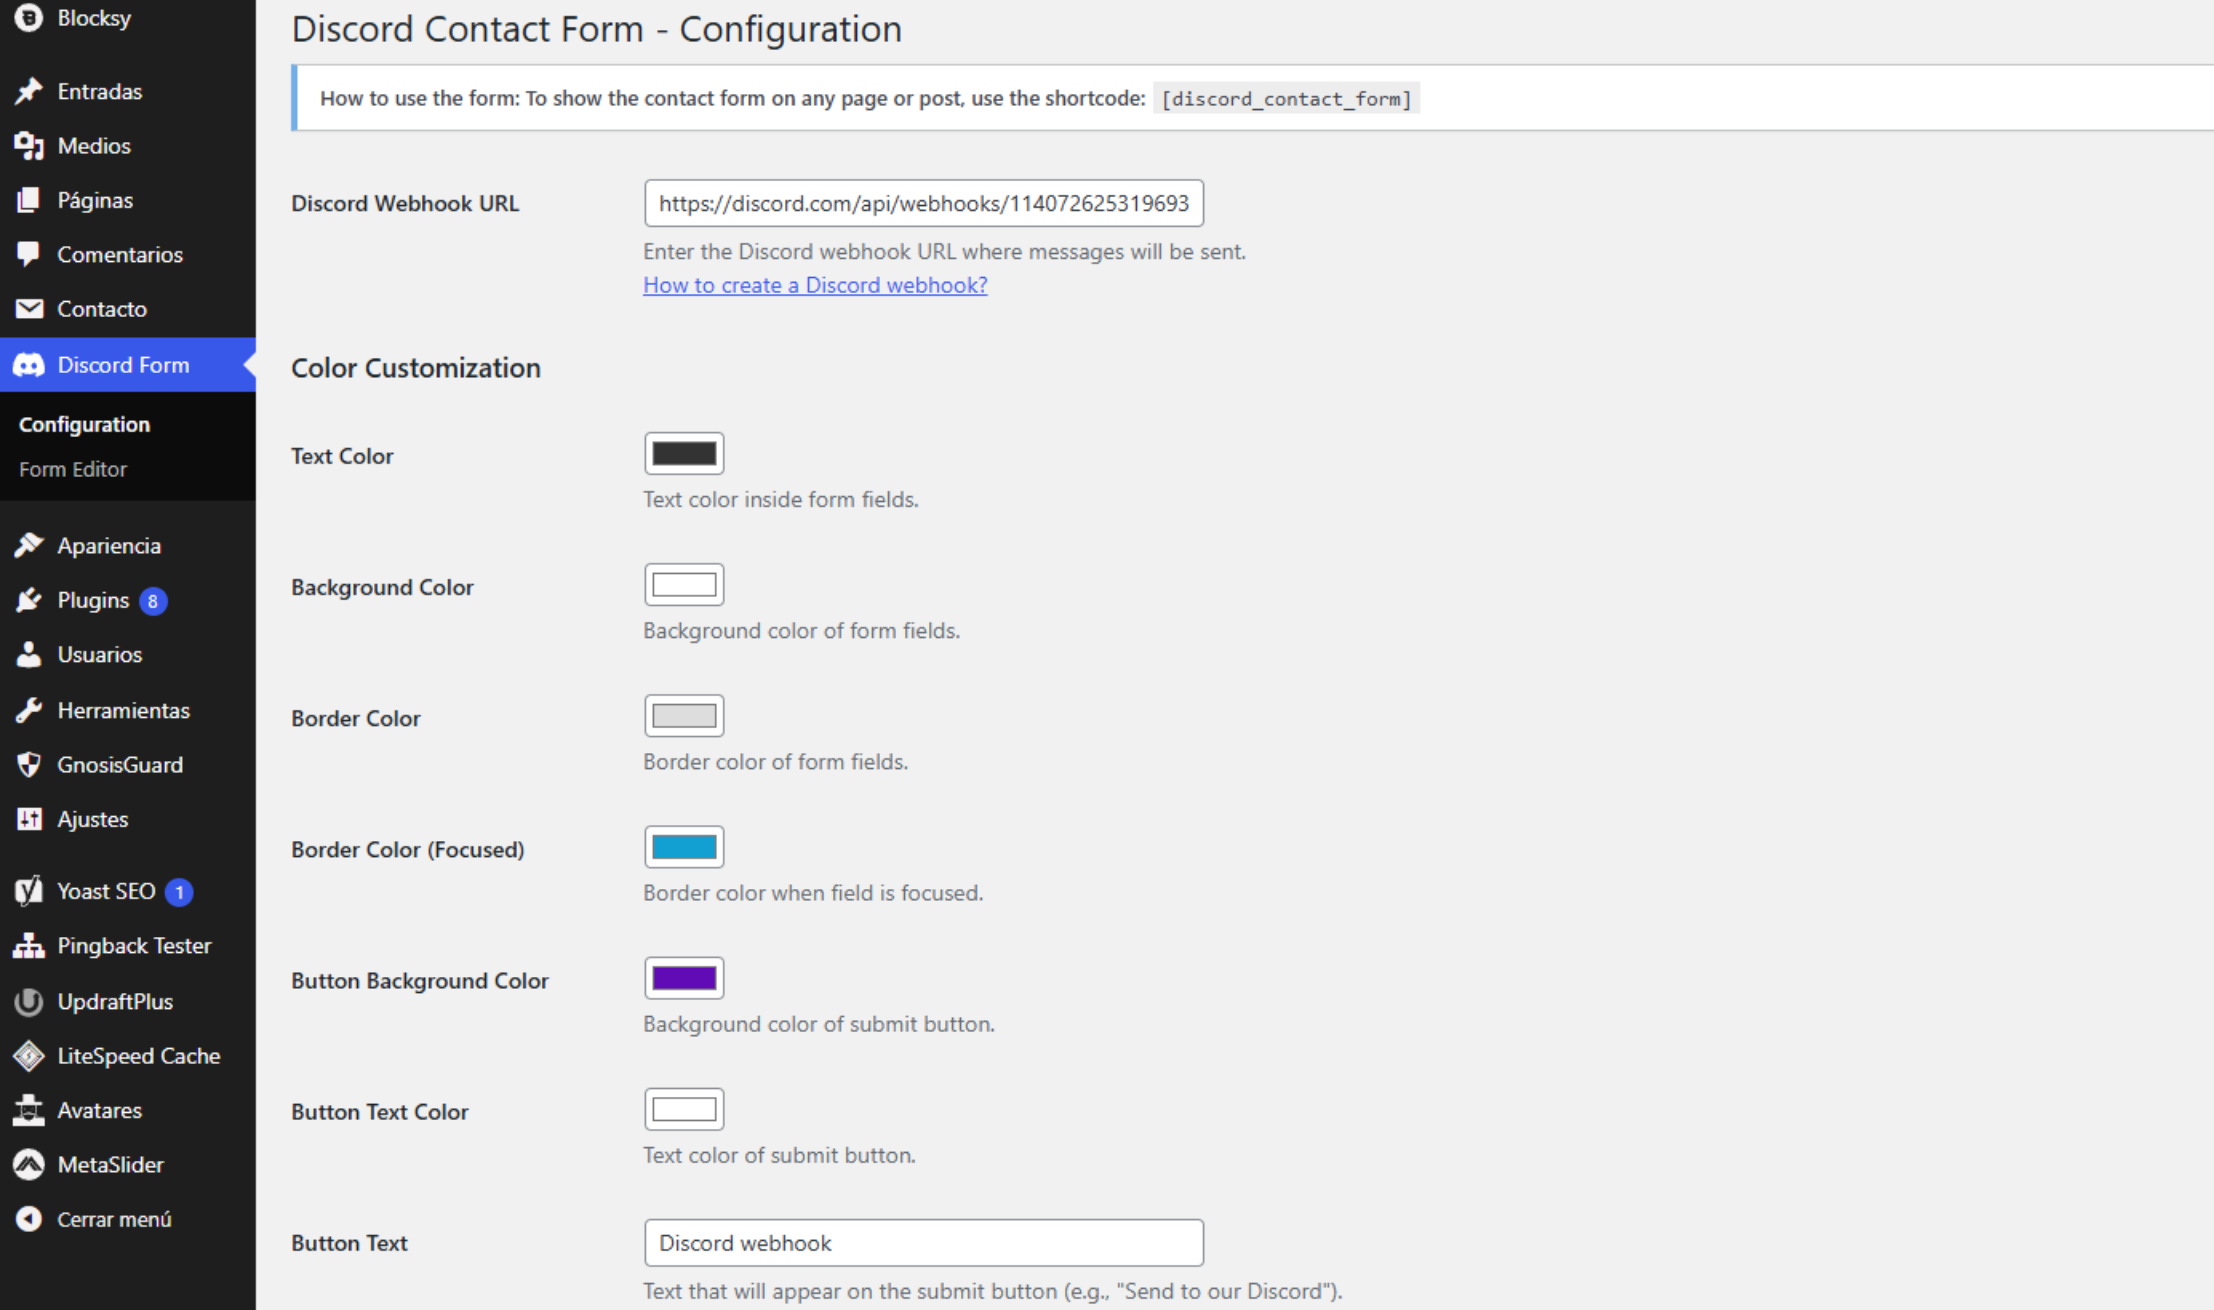Select the Discord Form menu item
The image size is (2214, 1310).
[128, 365]
